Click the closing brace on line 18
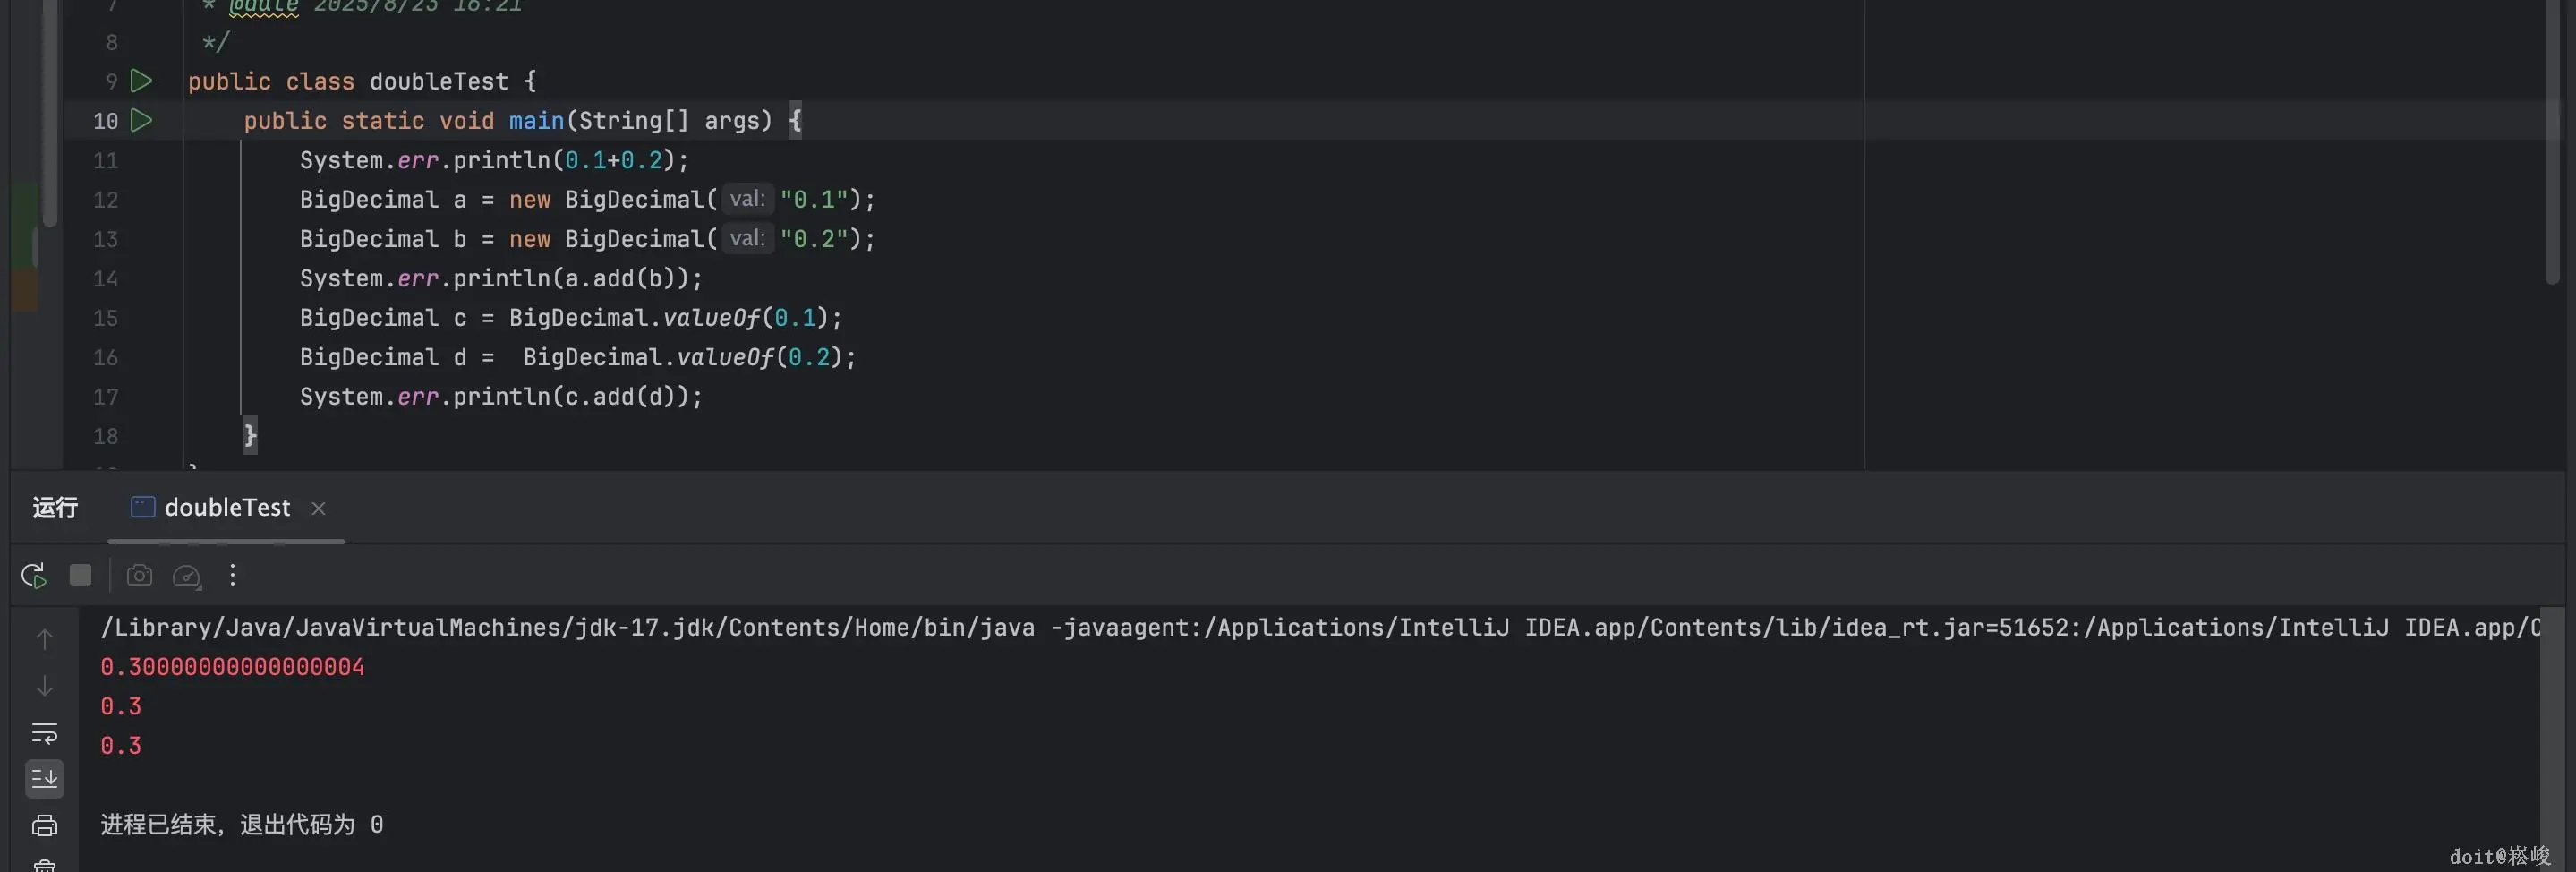 (250, 435)
